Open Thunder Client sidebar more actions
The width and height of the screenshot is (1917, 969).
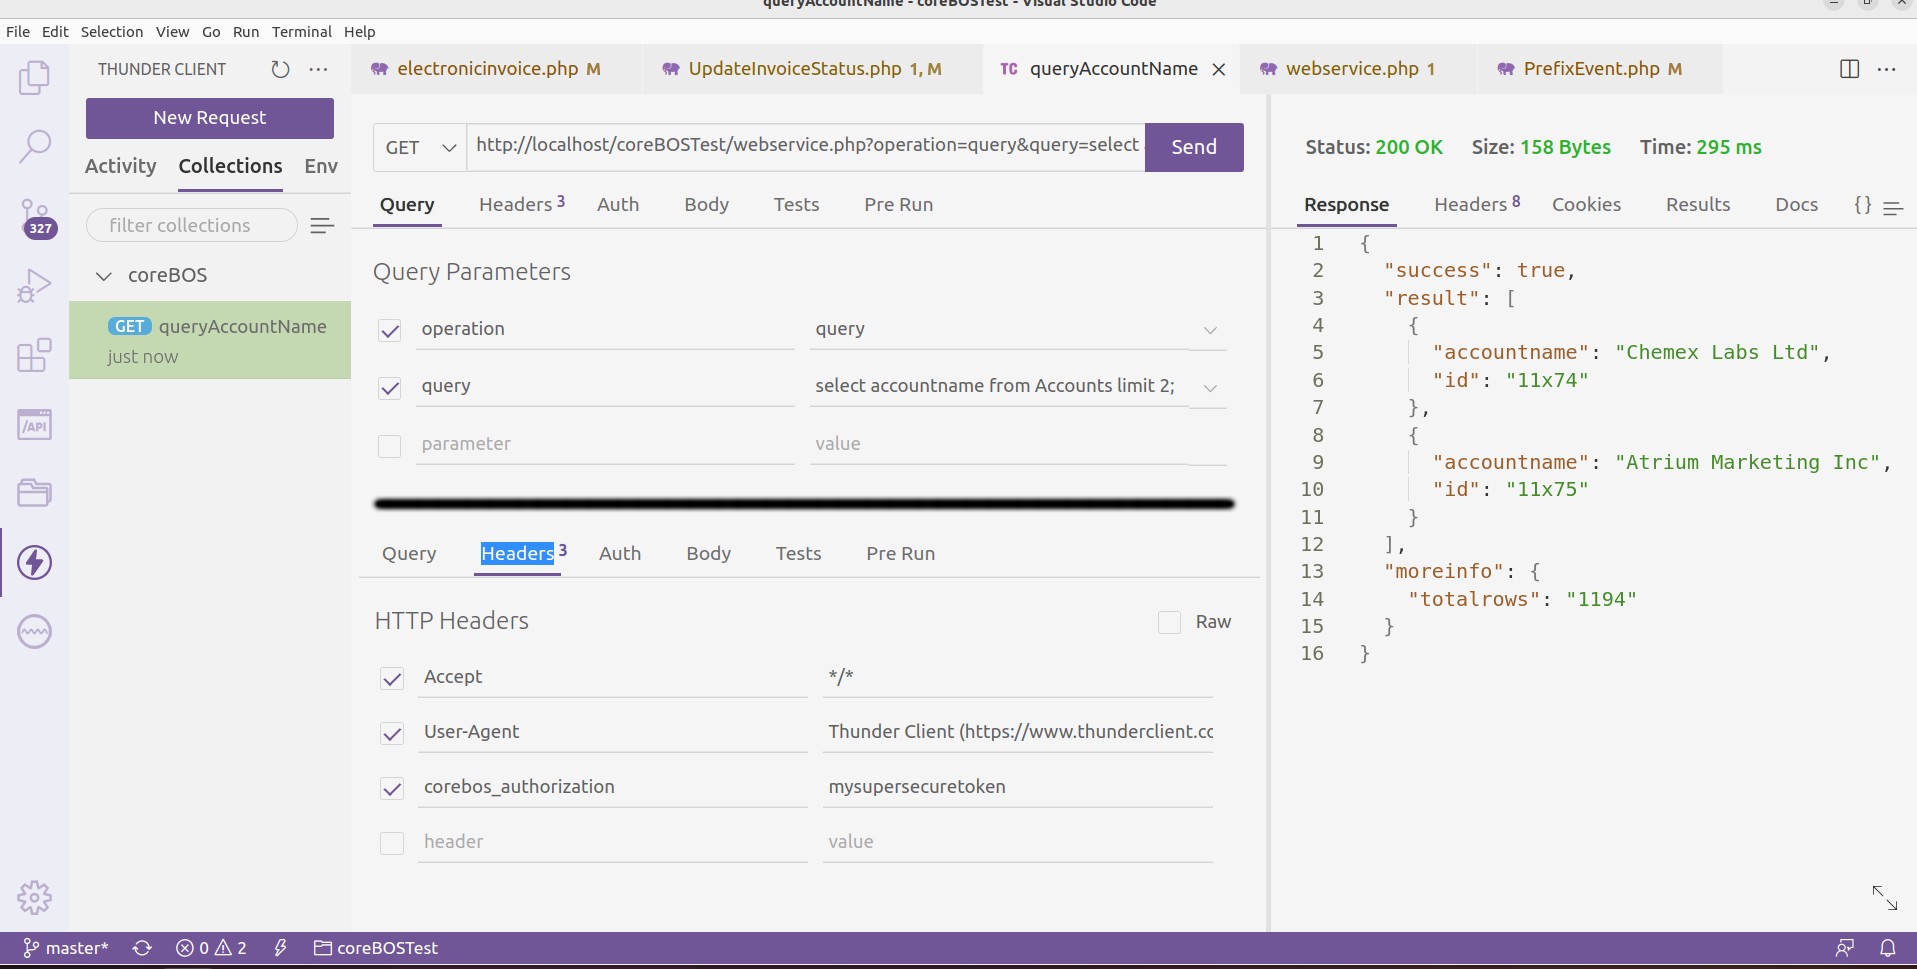[x=318, y=69]
